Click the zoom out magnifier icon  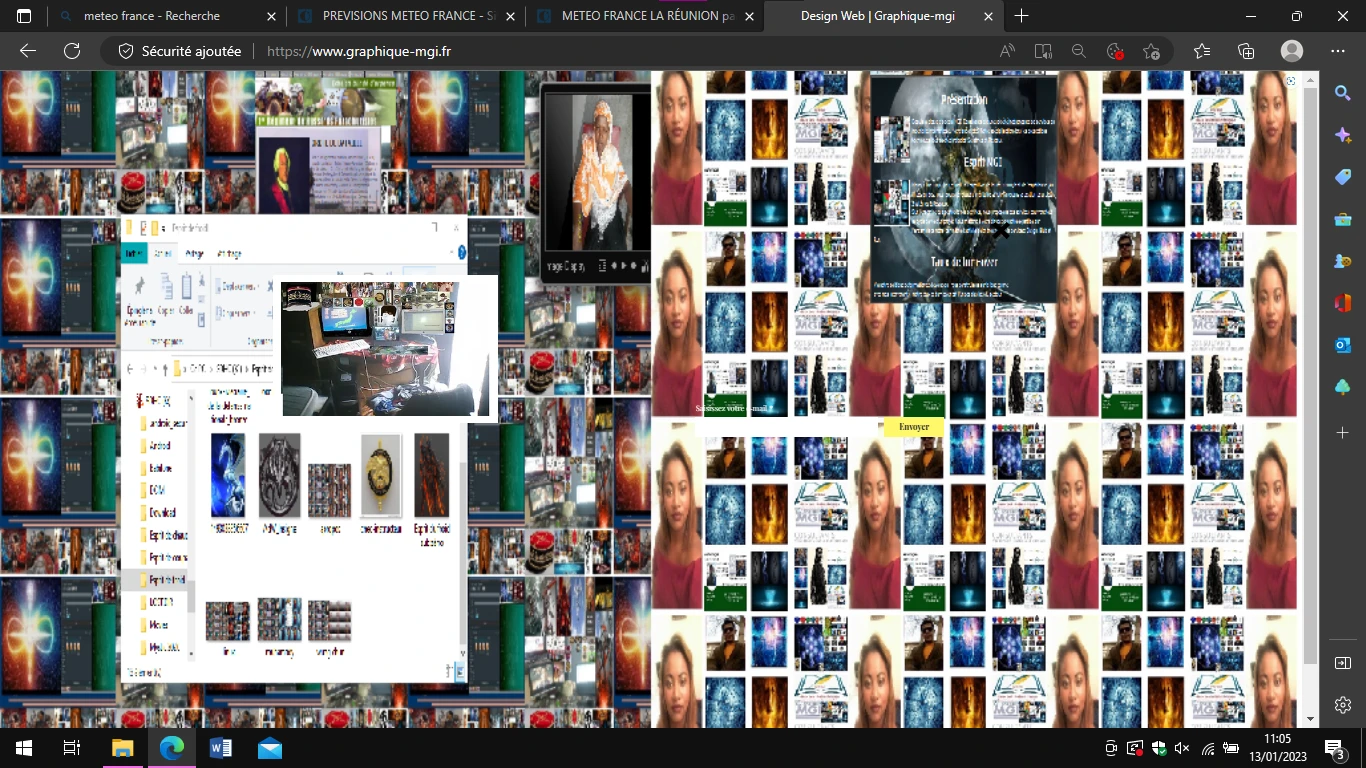1079,51
